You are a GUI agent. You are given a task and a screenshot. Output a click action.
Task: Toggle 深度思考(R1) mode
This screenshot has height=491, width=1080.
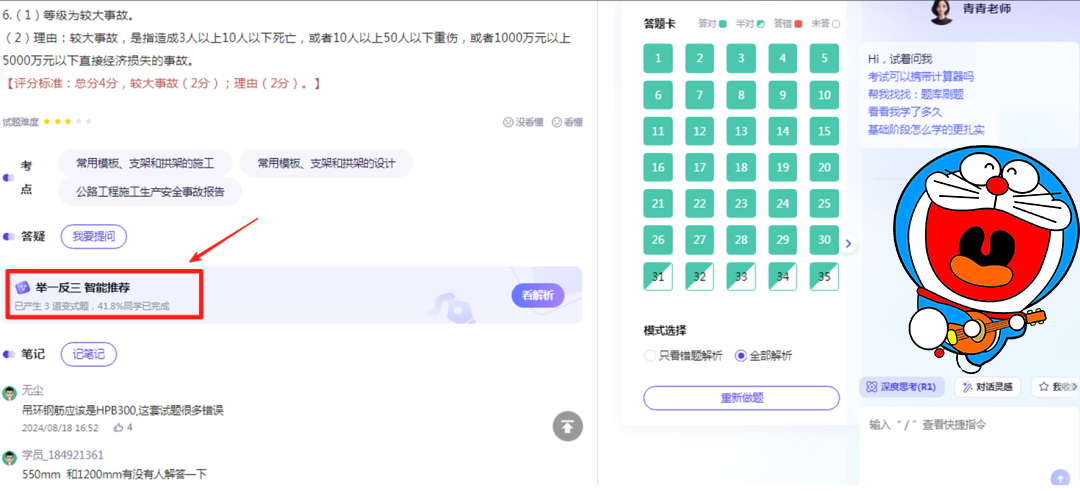[900, 387]
